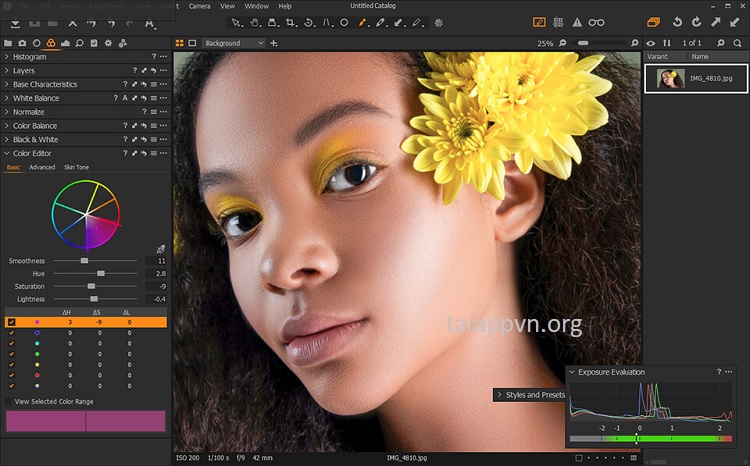Switch to the Skin Tone tab

(x=77, y=167)
